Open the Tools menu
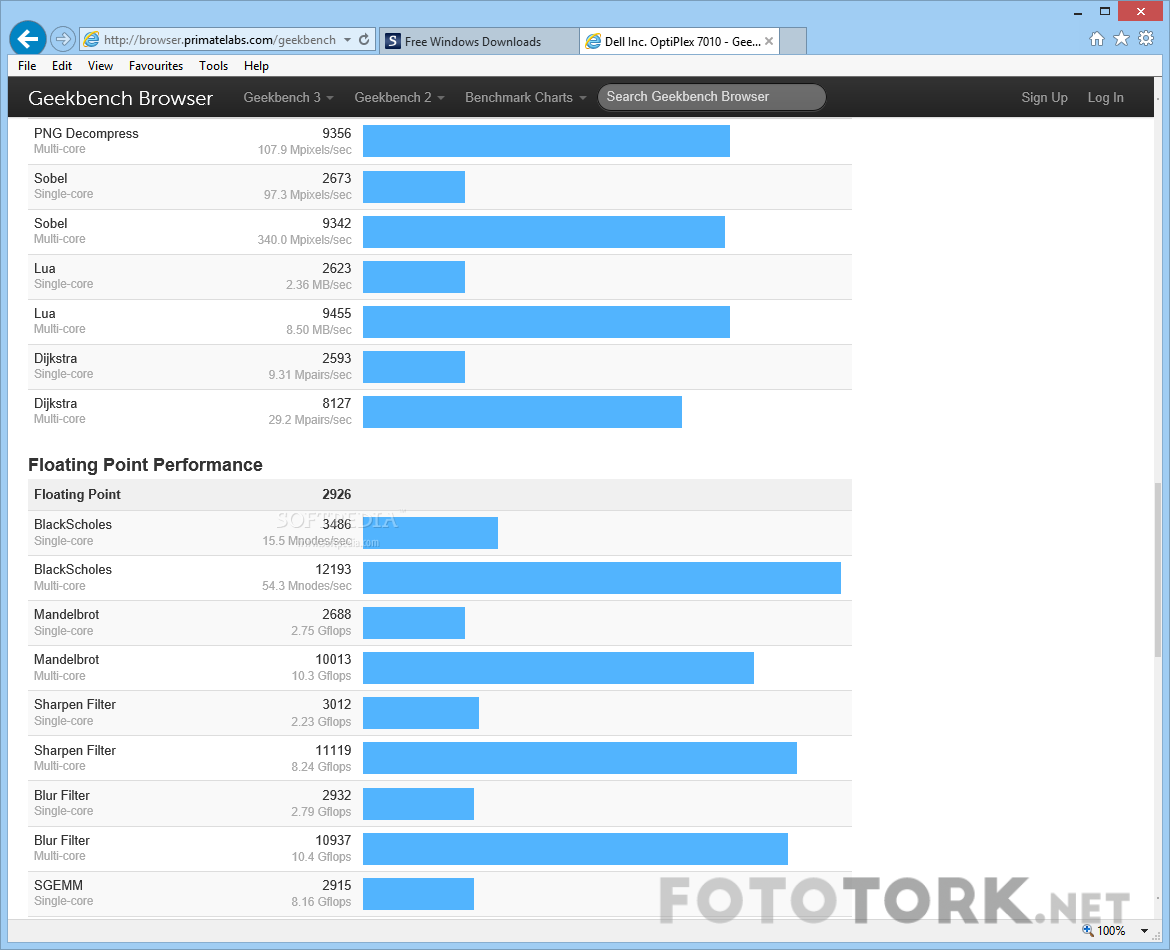This screenshot has height=950, width=1170. click(x=213, y=66)
